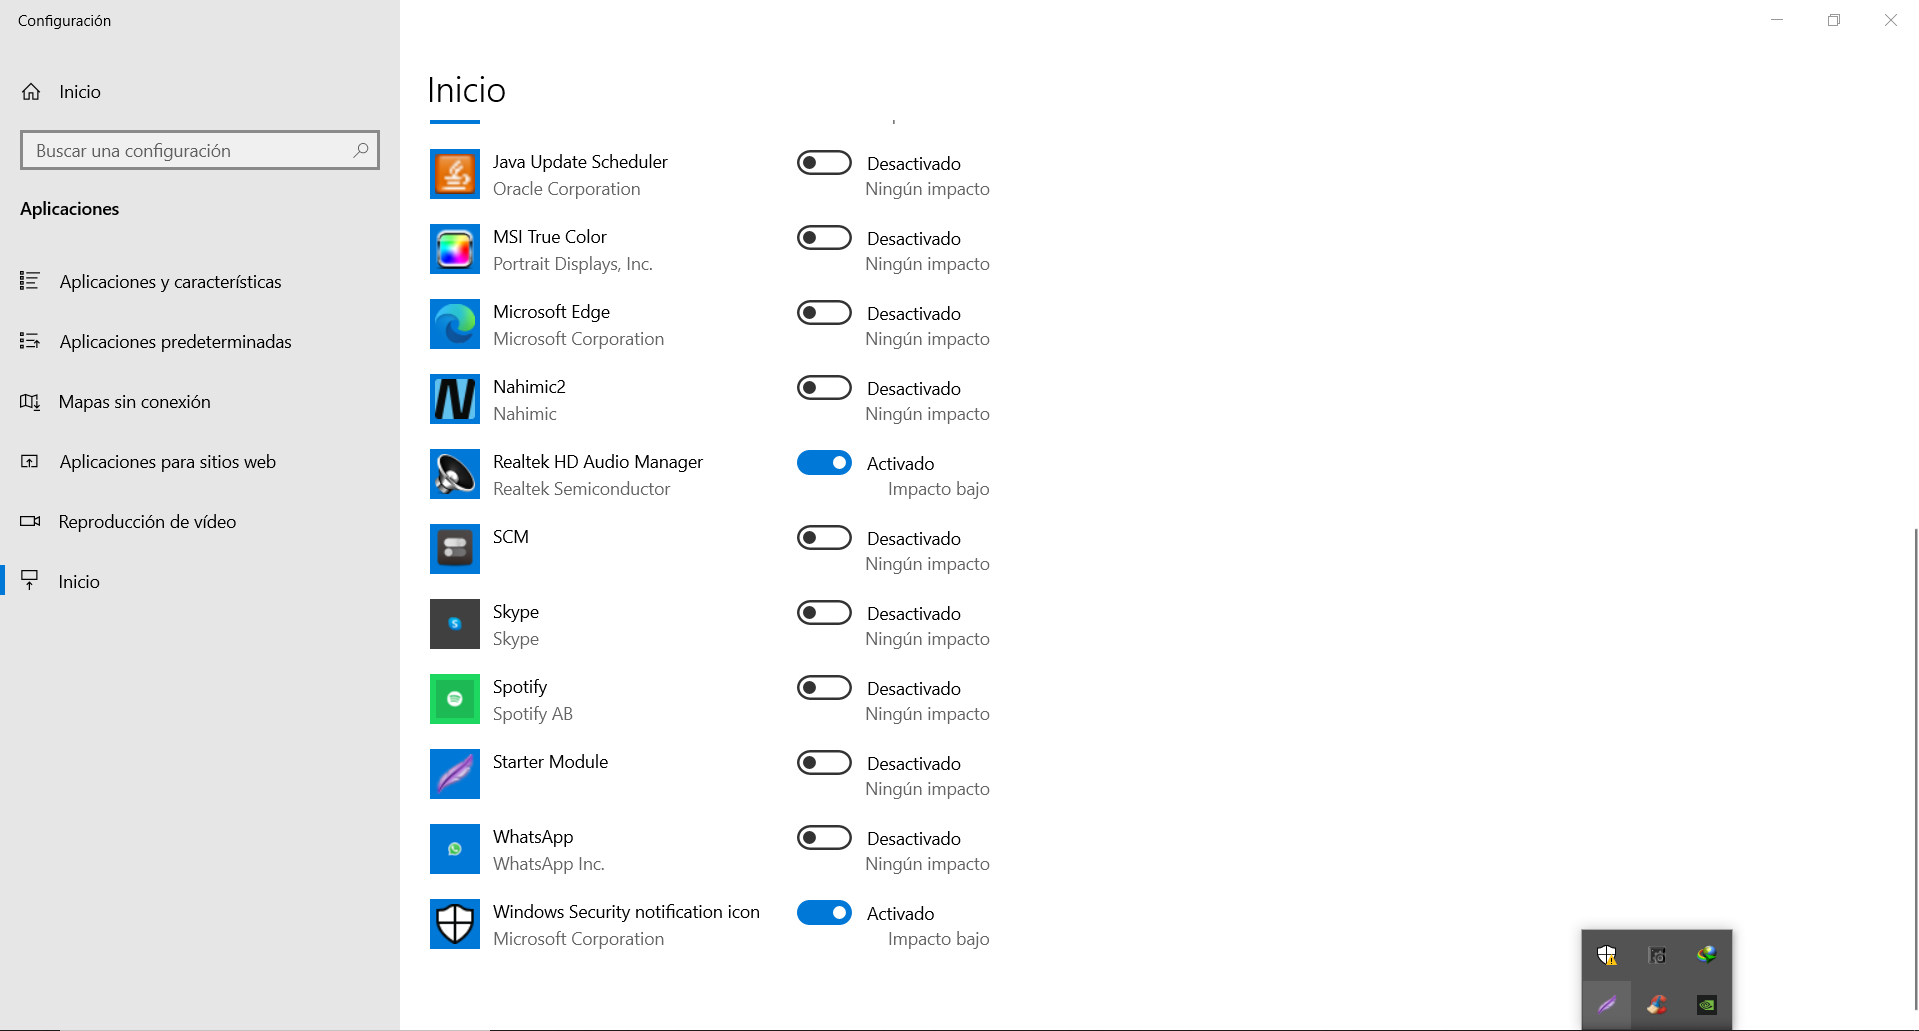Click the Spotify app icon in list

[455, 699]
